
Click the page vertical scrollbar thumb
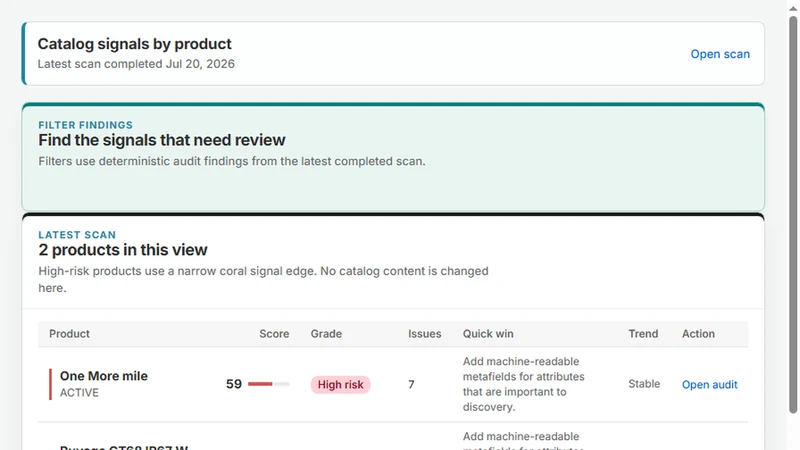pyautogui.click(x=793, y=214)
